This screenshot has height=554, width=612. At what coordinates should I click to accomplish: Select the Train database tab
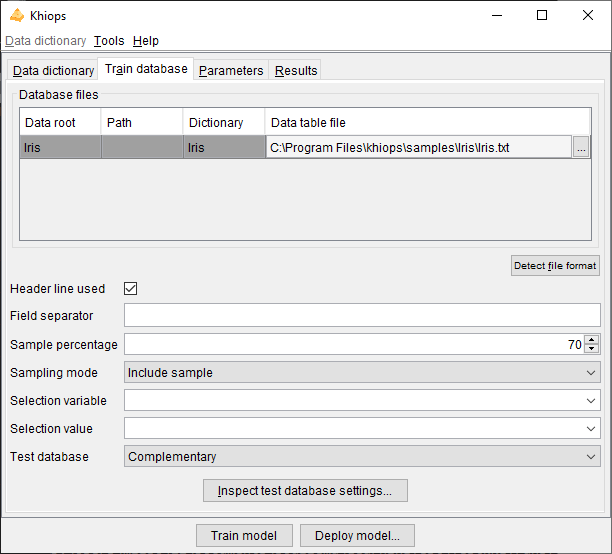(146, 69)
